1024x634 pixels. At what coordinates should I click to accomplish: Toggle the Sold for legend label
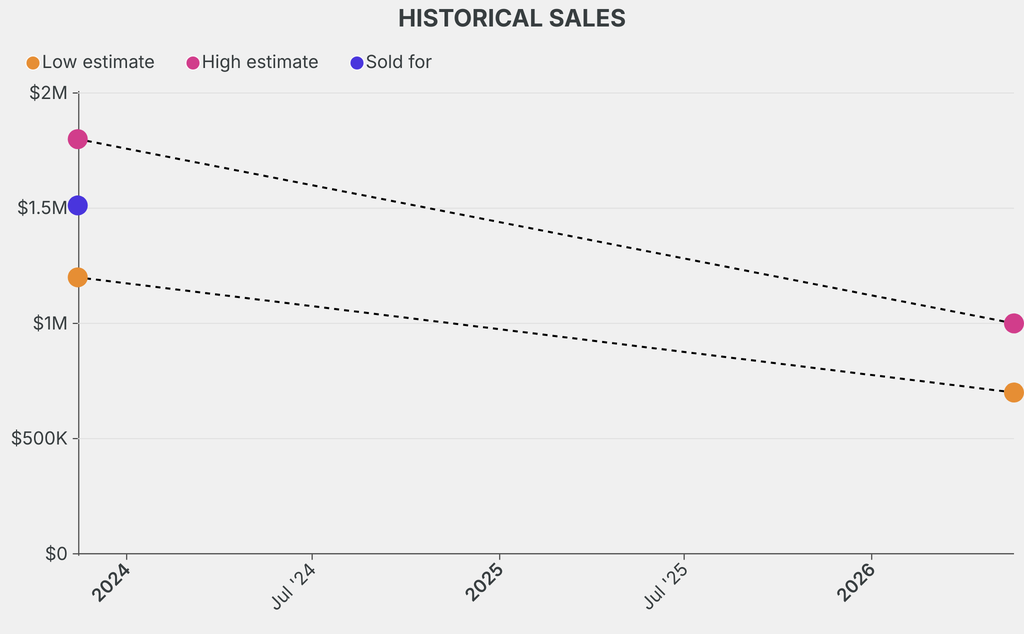click(398, 62)
